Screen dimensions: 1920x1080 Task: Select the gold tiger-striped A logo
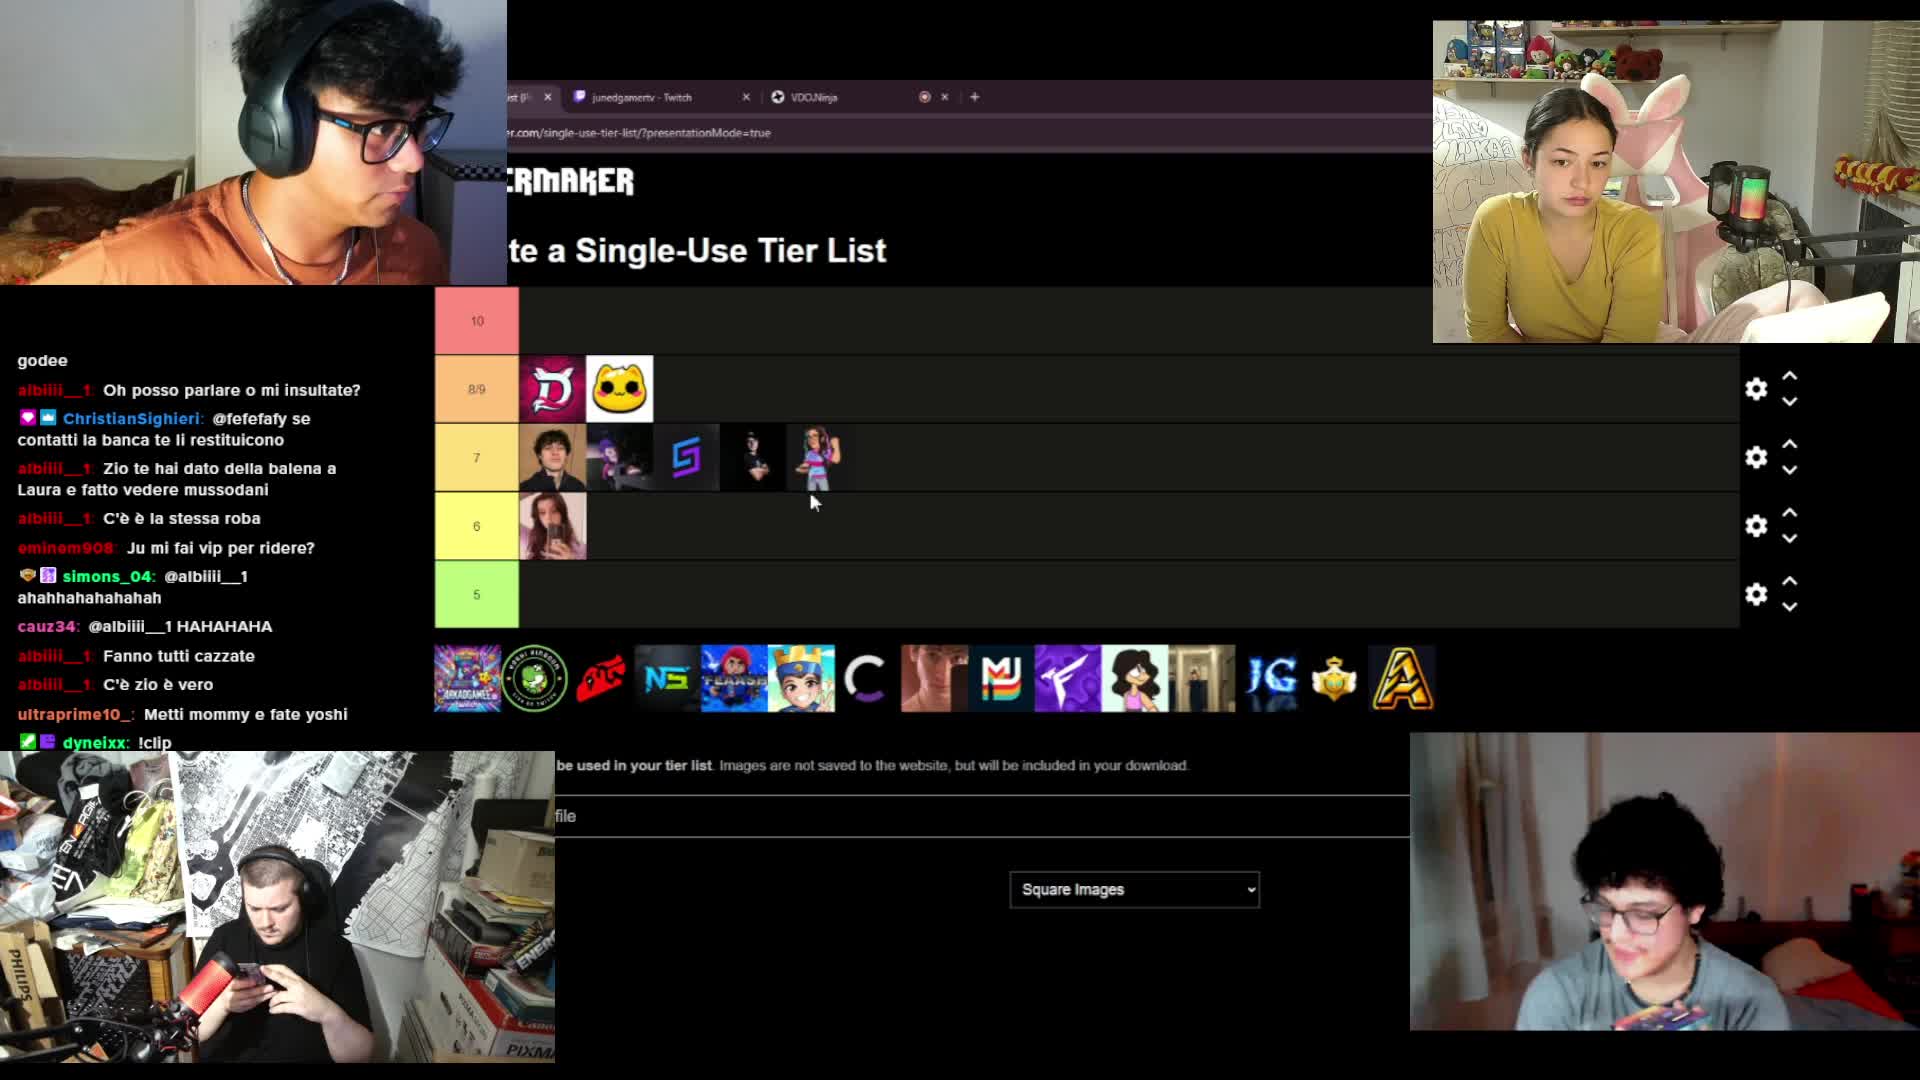point(1402,679)
